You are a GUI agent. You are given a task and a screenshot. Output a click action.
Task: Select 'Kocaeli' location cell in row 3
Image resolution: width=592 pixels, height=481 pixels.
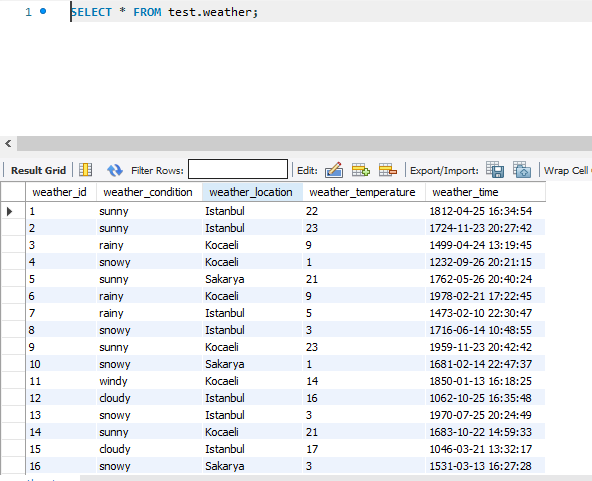253,245
